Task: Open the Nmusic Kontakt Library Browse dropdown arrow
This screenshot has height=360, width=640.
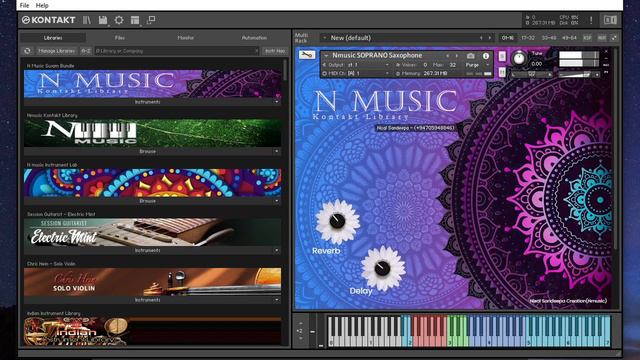Action: [x=276, y=151]
